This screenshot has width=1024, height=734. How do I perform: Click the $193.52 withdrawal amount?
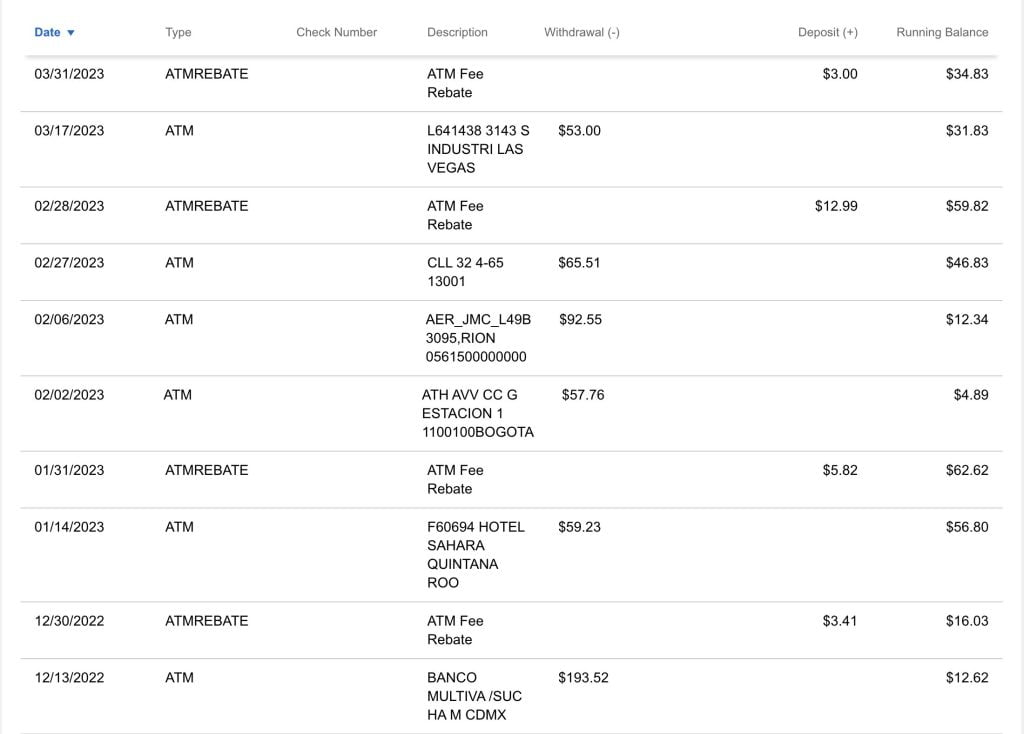(x=583, y=678)
